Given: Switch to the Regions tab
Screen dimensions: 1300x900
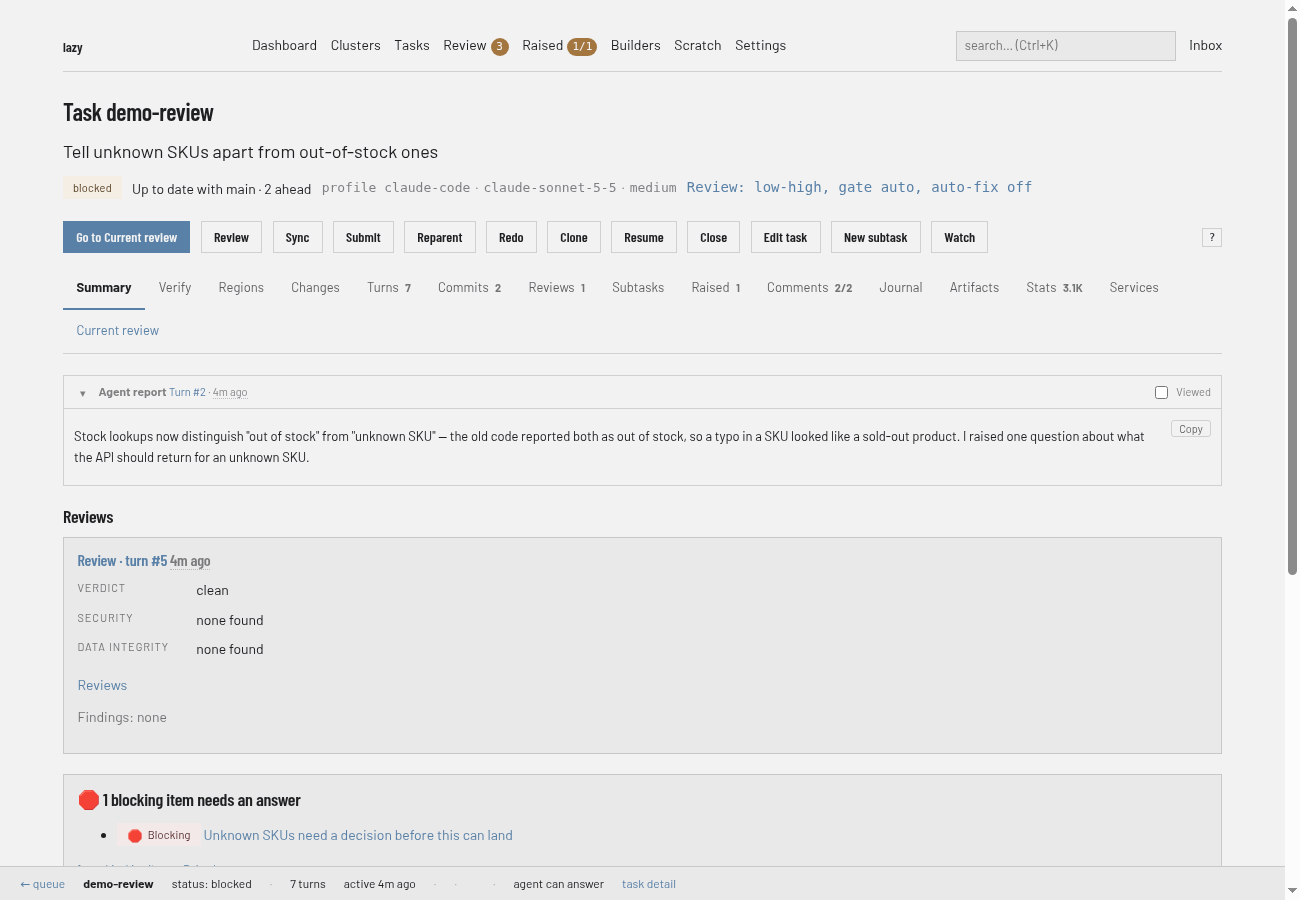Looking at the screenshot, I should (241, 288).
